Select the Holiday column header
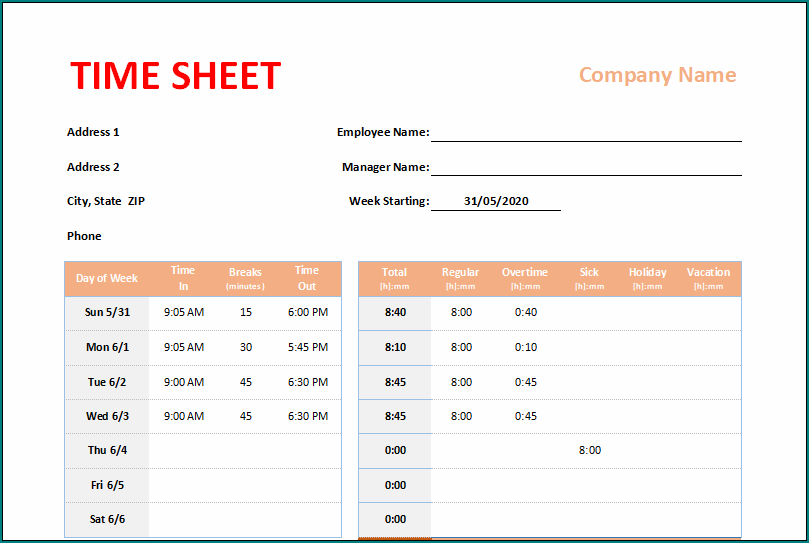Image resolution: width=809 pixels, height=543 pixels. [647, 278]
